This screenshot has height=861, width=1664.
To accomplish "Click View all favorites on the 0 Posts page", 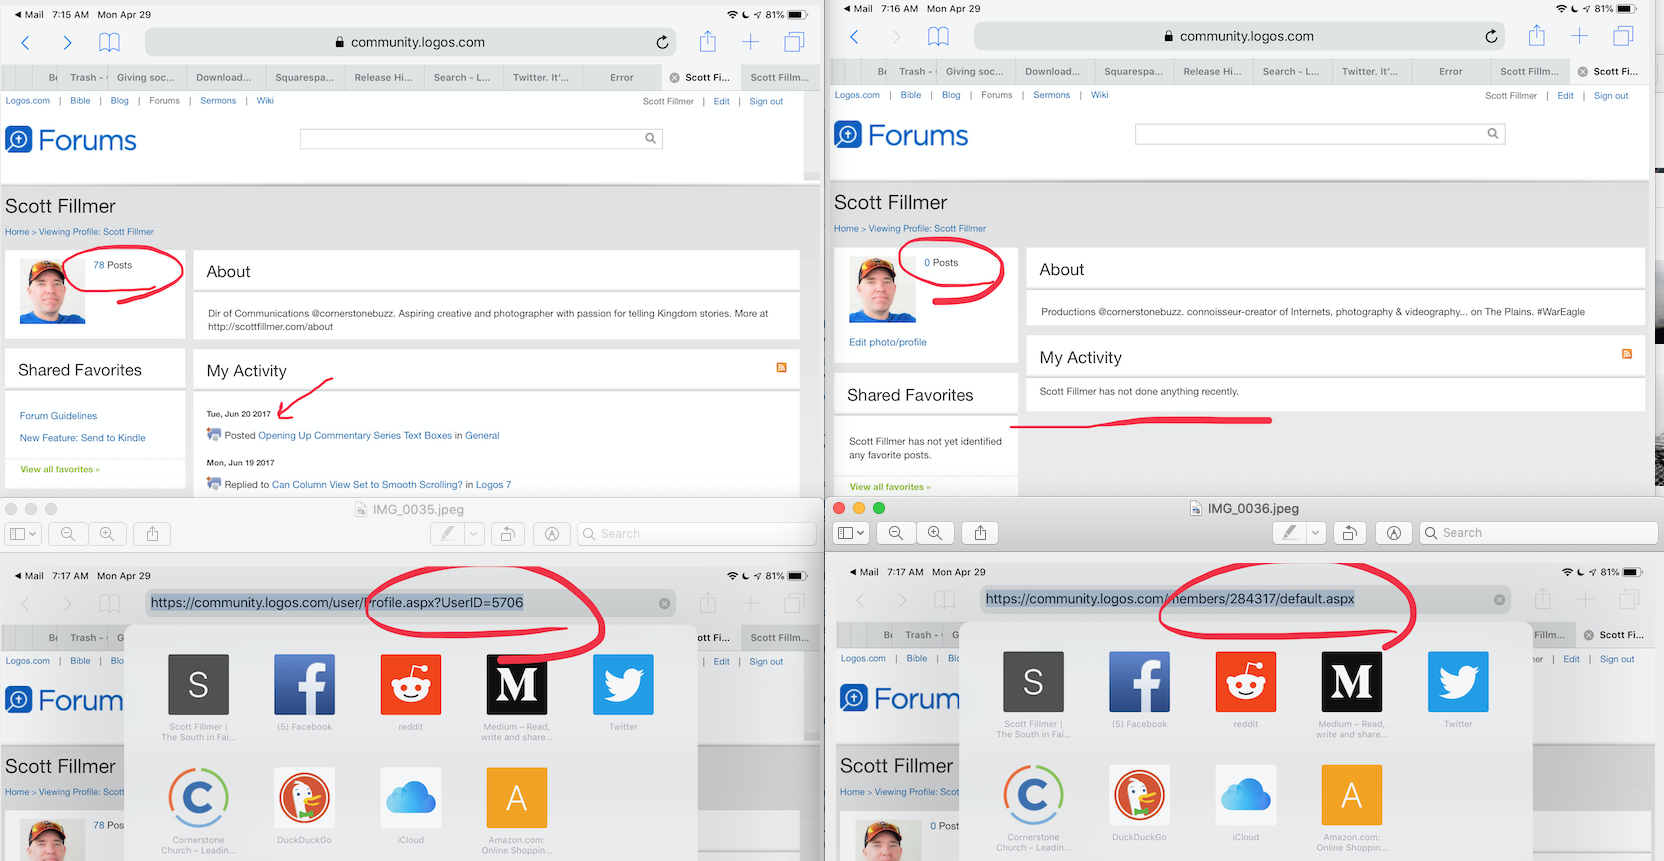I will (890, 487).
